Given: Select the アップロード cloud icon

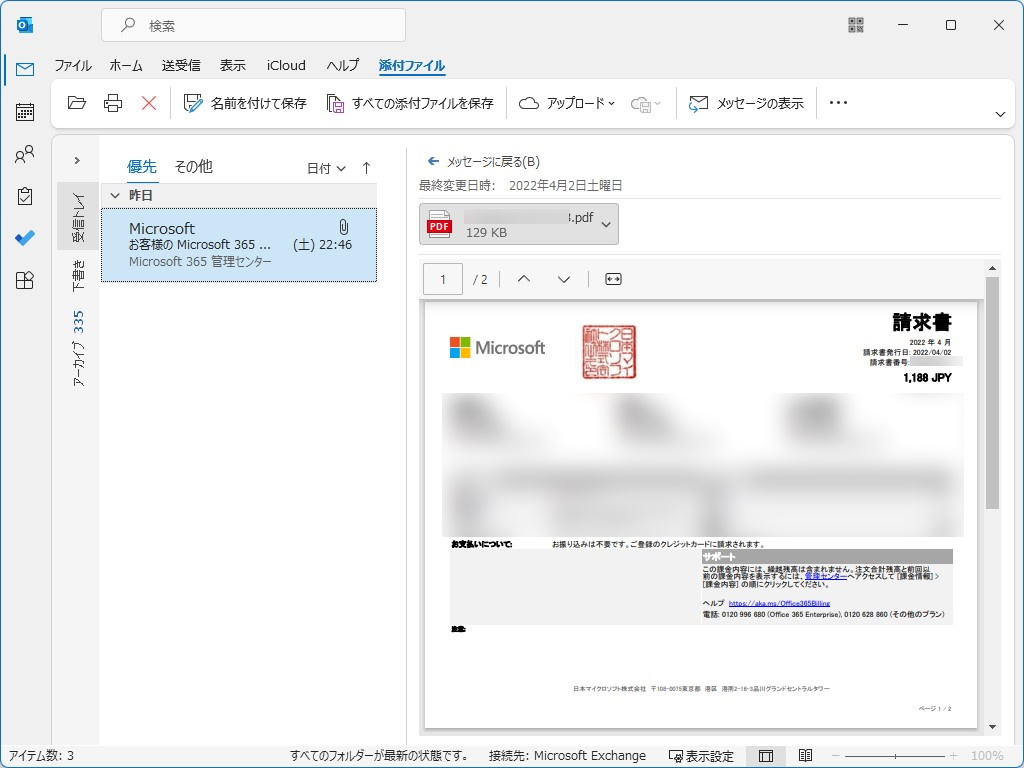Looking at the screenshot, I should [530, 102].
